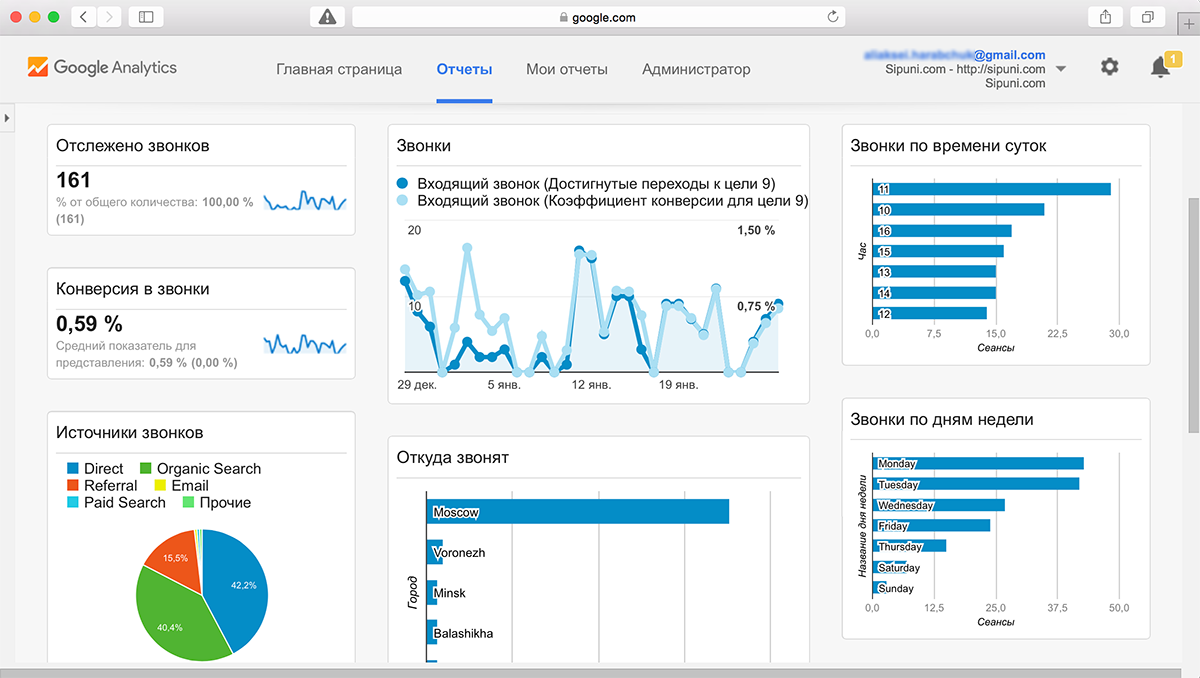Click the Moscow bar in Откуда звонят
Image resolution: width=1200 pixels, height=678 pixels.
(578, 512)
